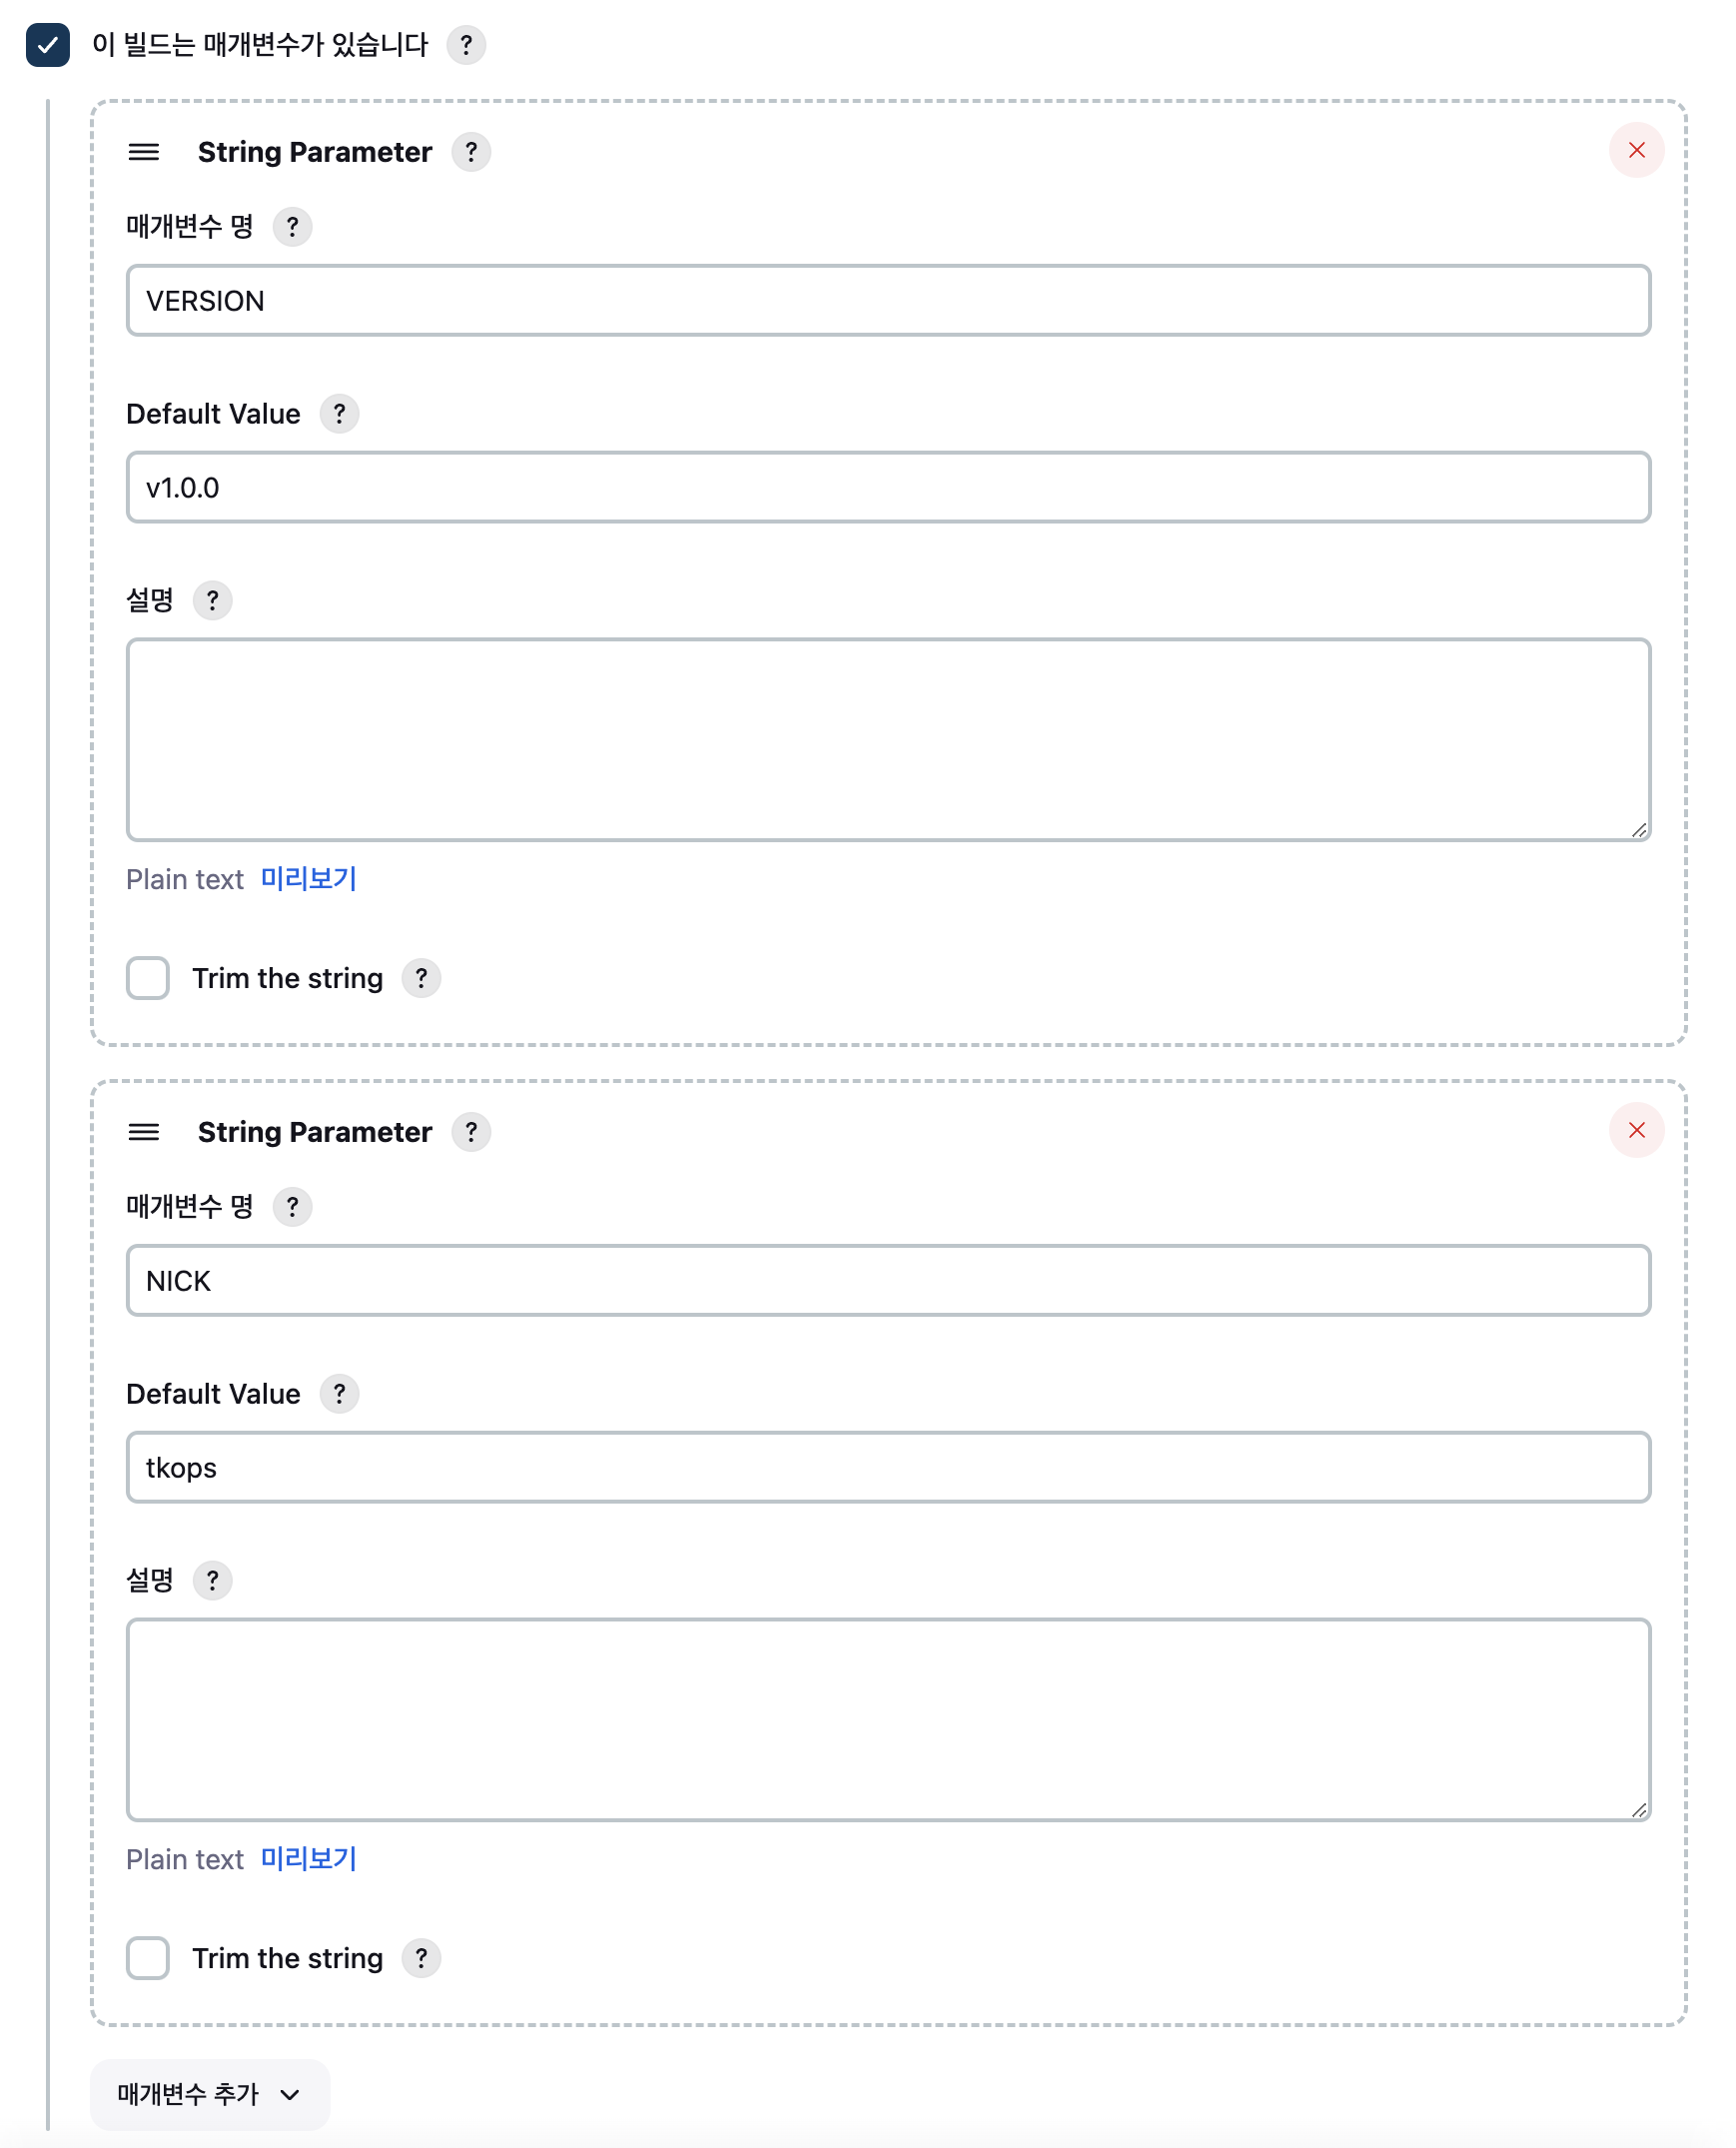Click 미리보기 link under VERSION description

pyautogui.click(x=308, y=879)
